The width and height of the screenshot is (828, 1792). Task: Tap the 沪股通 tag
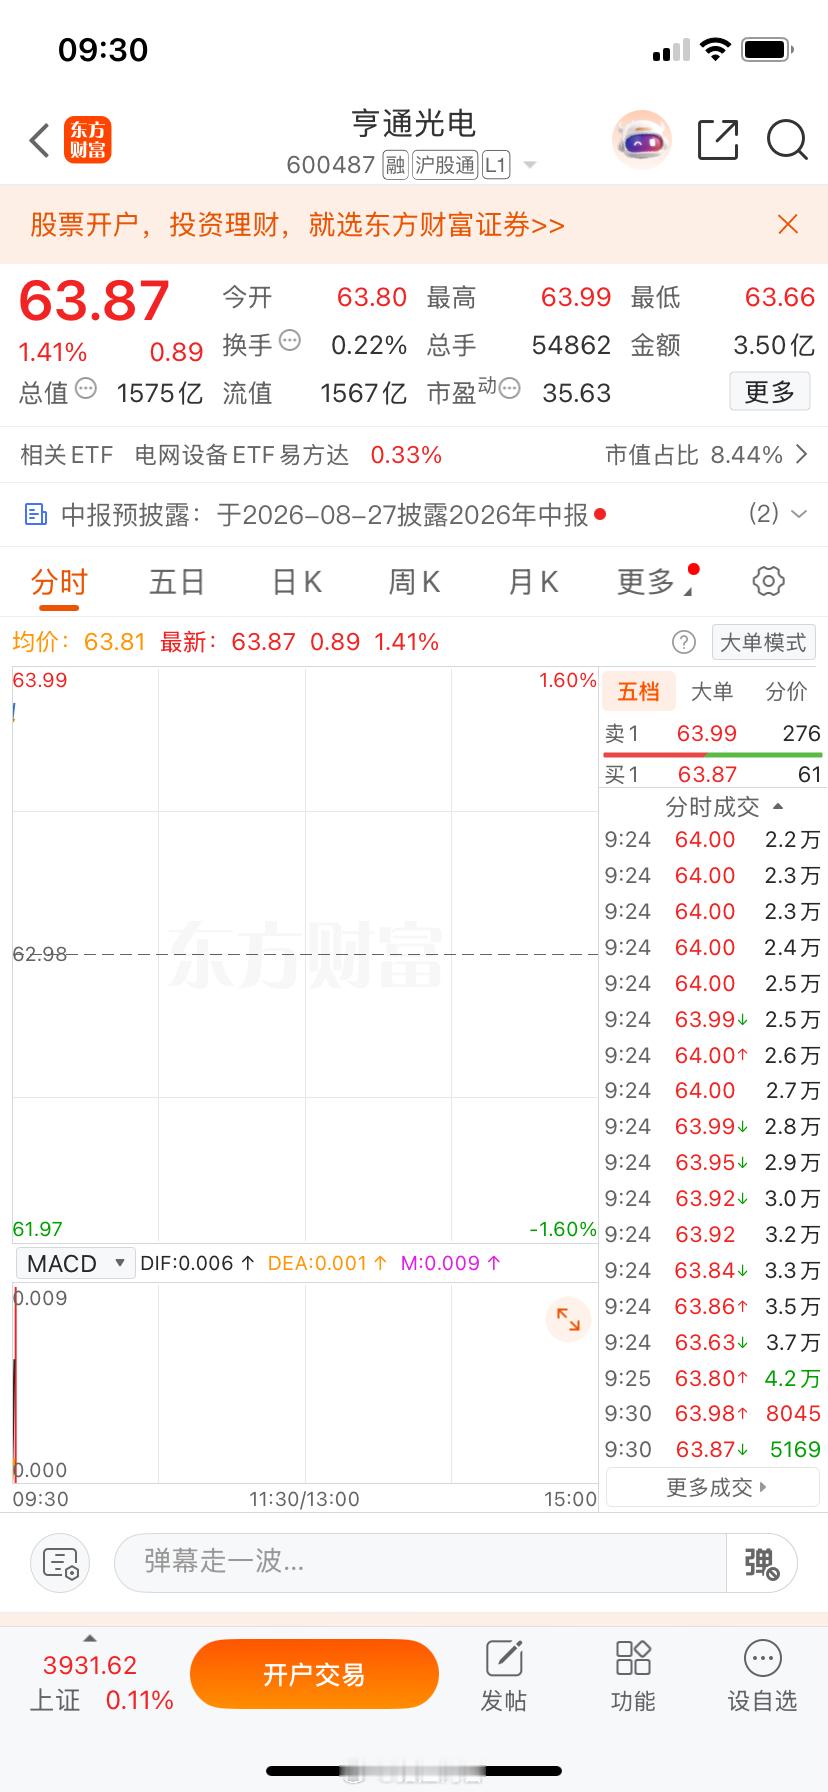(x=445, y=165)
